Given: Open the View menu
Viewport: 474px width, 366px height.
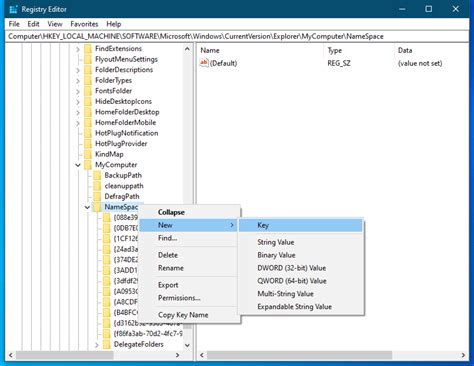Looking at the screenshot, I should 55,24.
